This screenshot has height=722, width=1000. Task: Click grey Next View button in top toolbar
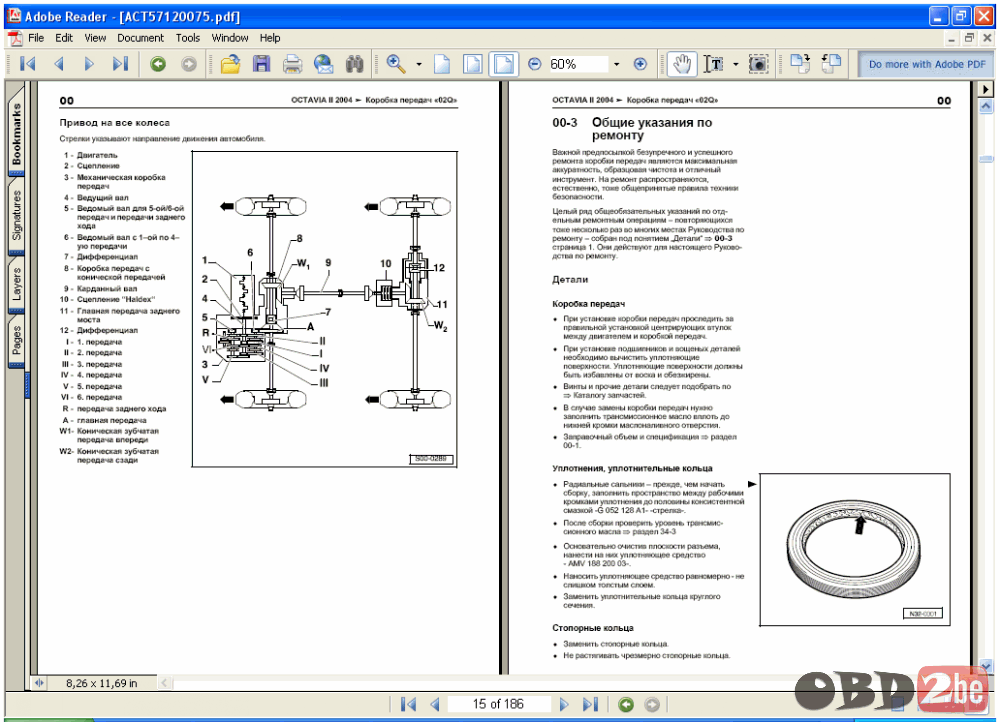pos(189,64)
